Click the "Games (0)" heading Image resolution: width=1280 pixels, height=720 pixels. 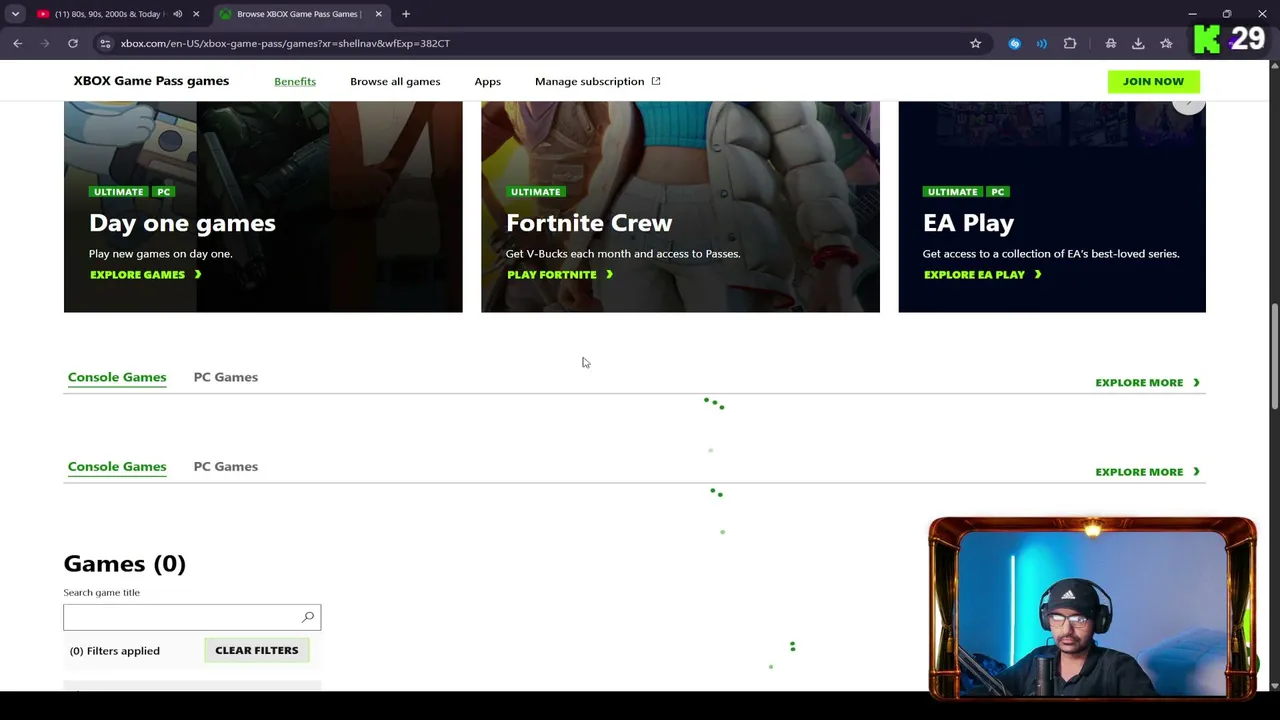click(125, 563)
